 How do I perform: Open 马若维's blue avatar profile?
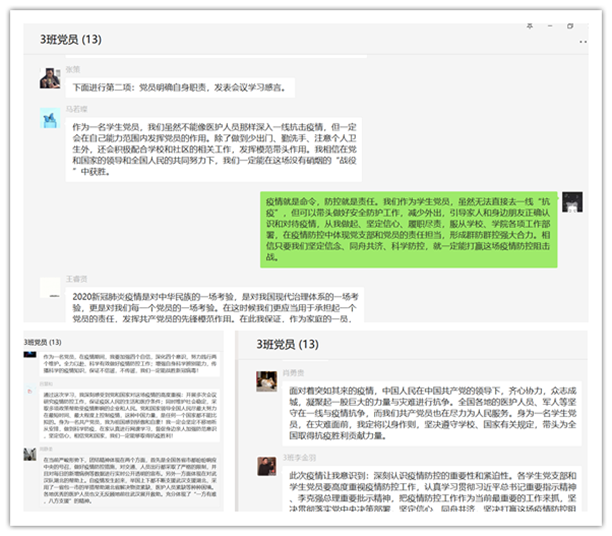pos(49,119)
